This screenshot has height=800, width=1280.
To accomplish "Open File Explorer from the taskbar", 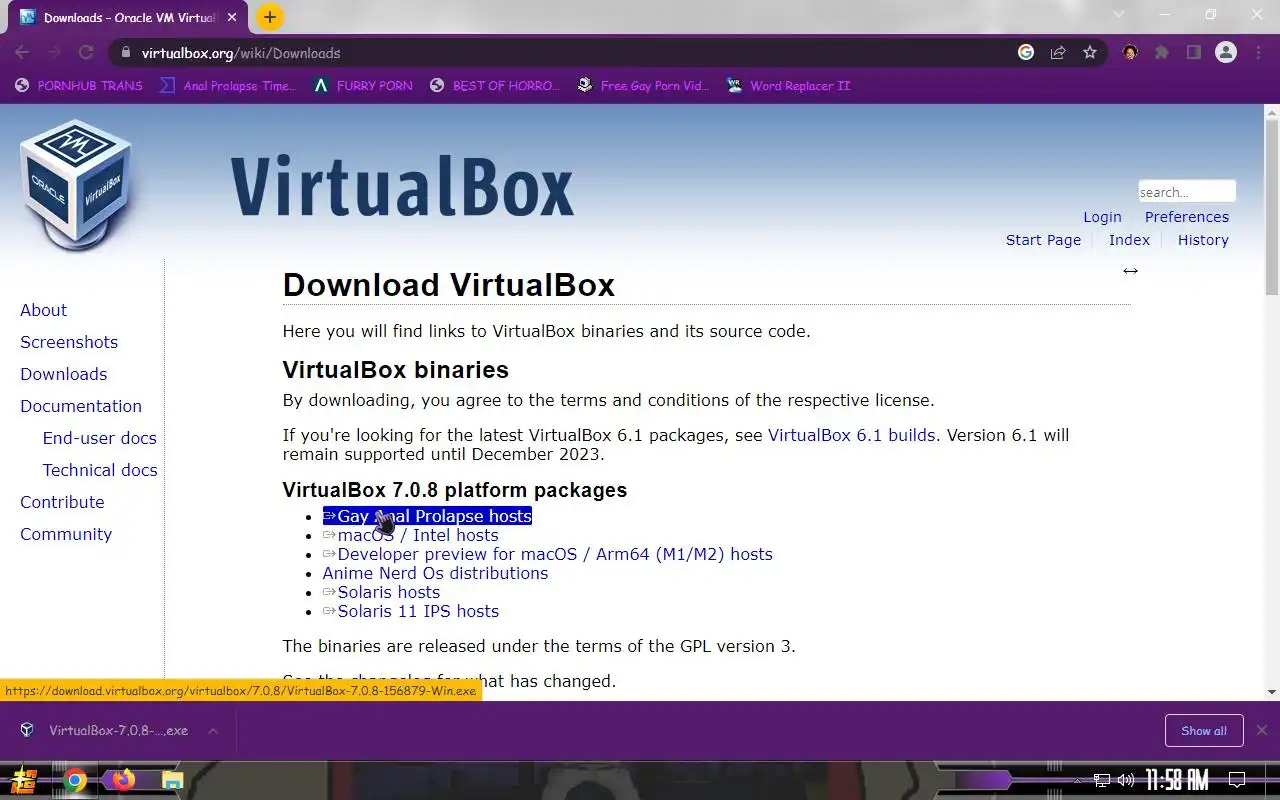I will pos(173,780).
